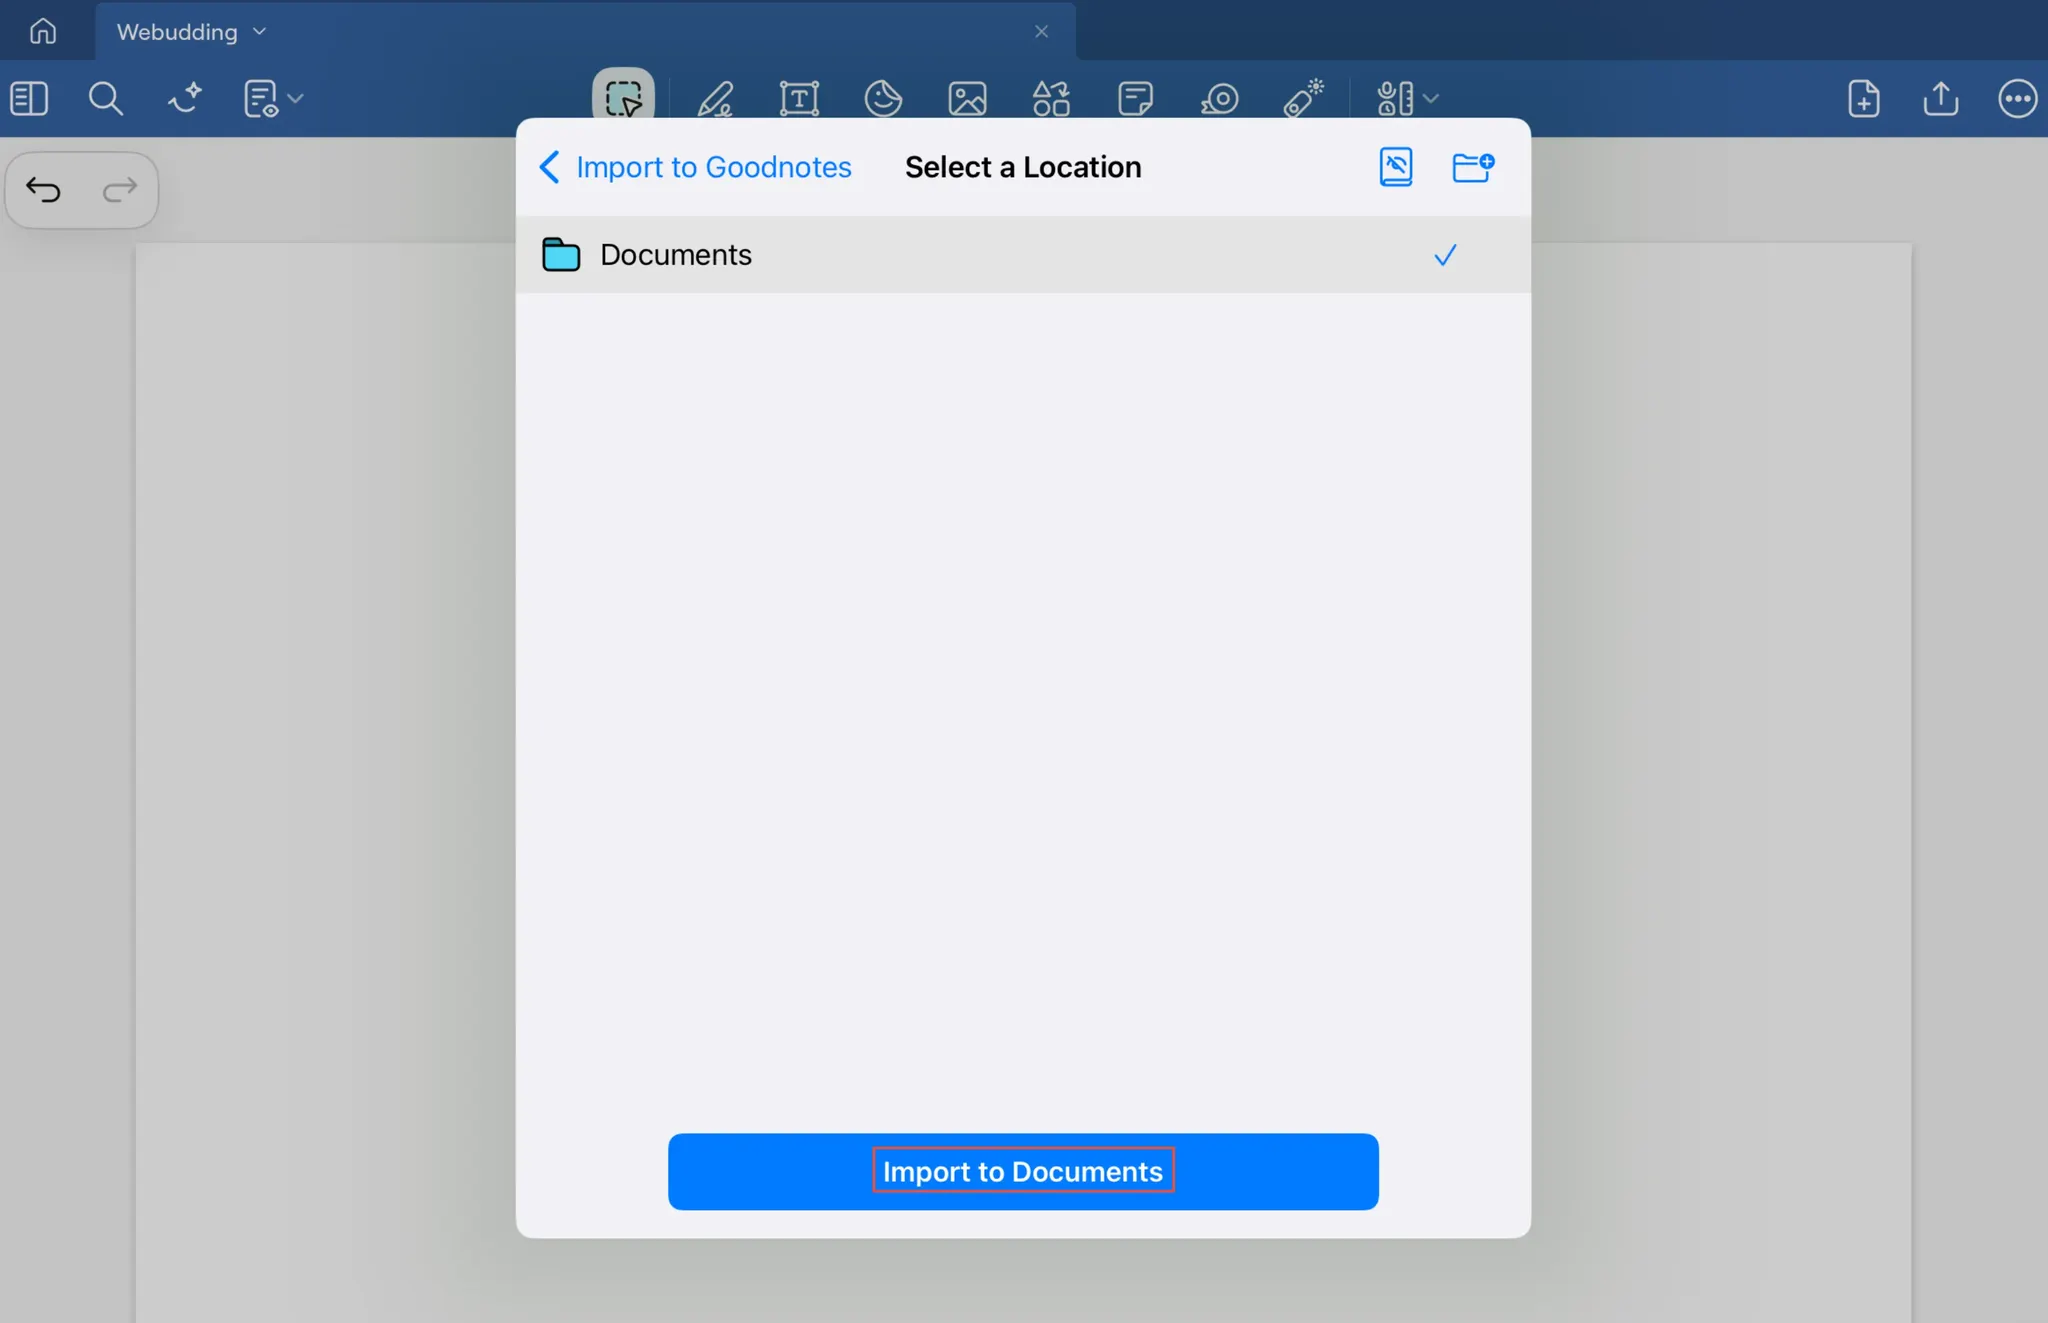The width and height of the screenshot is (2048, 1323).
Task: Select the tape tool
Action: coord(1219,98)
